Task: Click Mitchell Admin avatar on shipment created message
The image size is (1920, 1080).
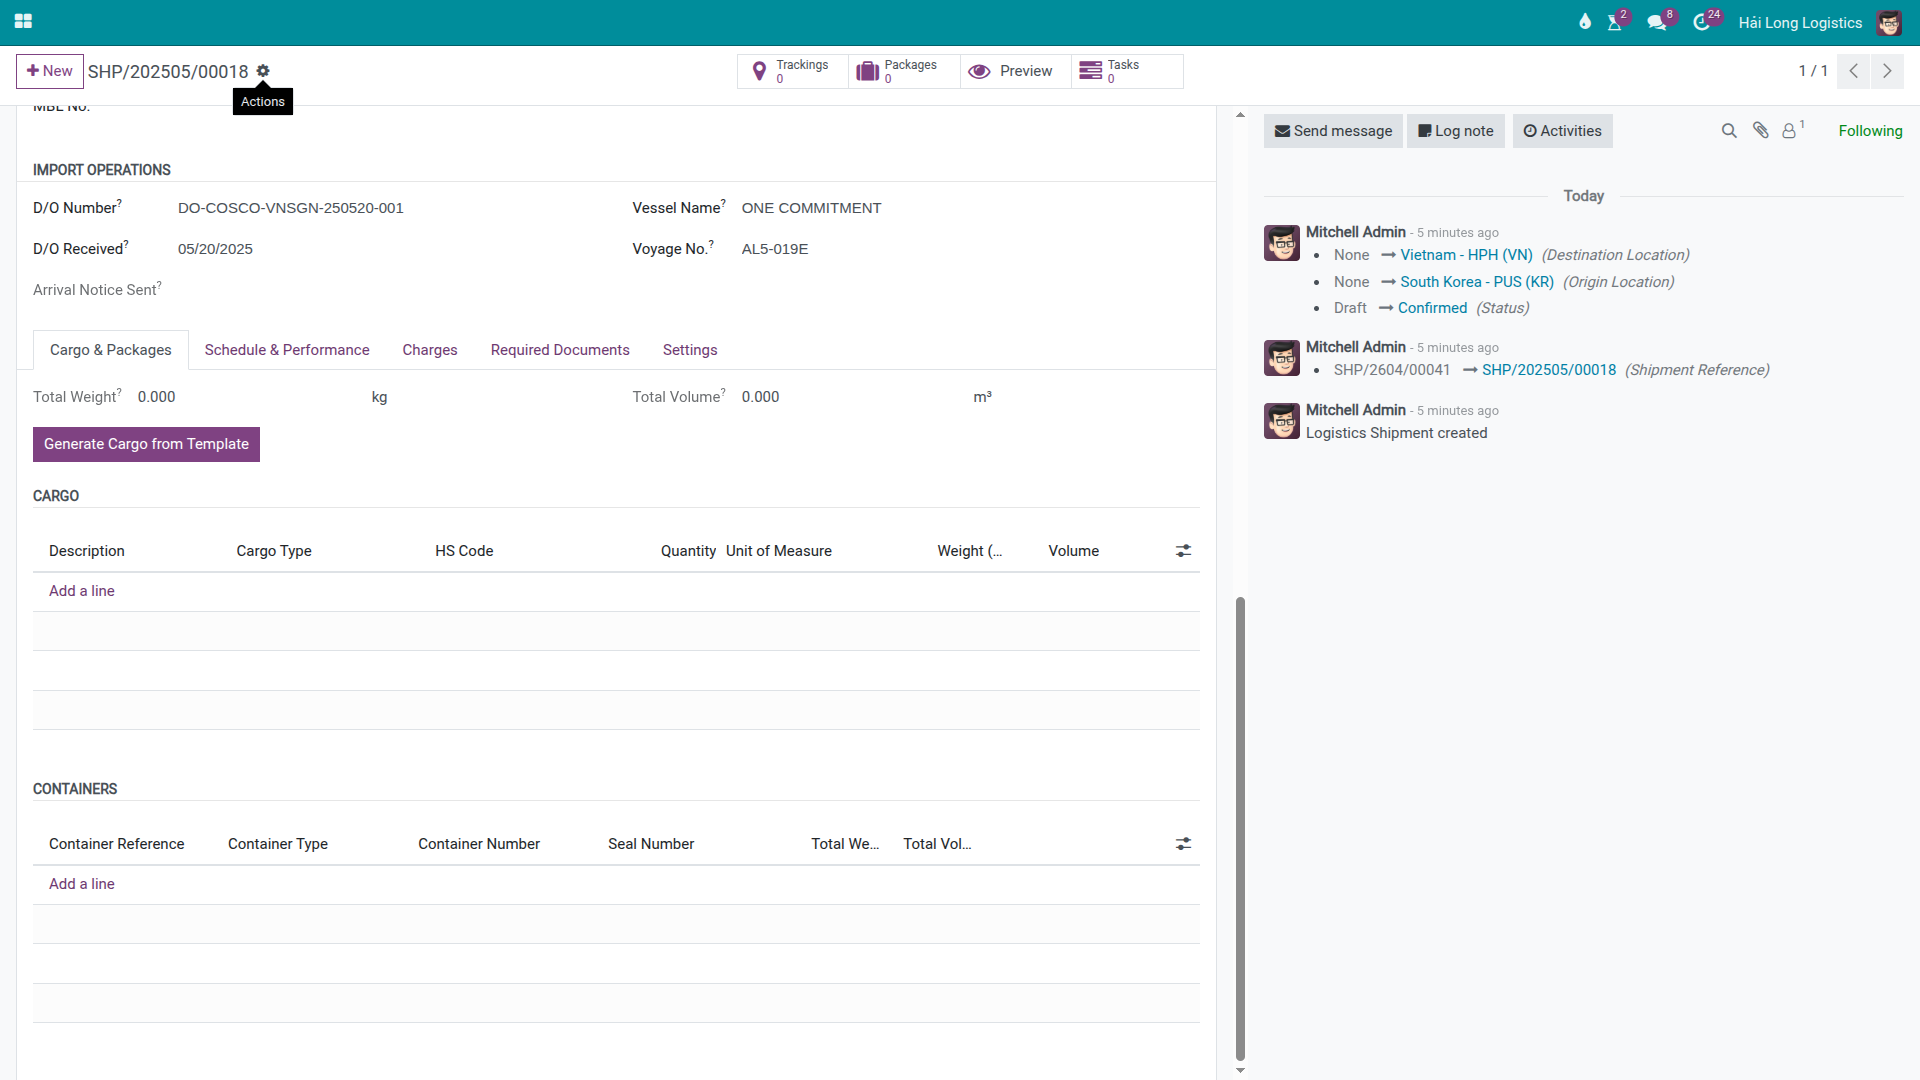Action: (1282, 421)
